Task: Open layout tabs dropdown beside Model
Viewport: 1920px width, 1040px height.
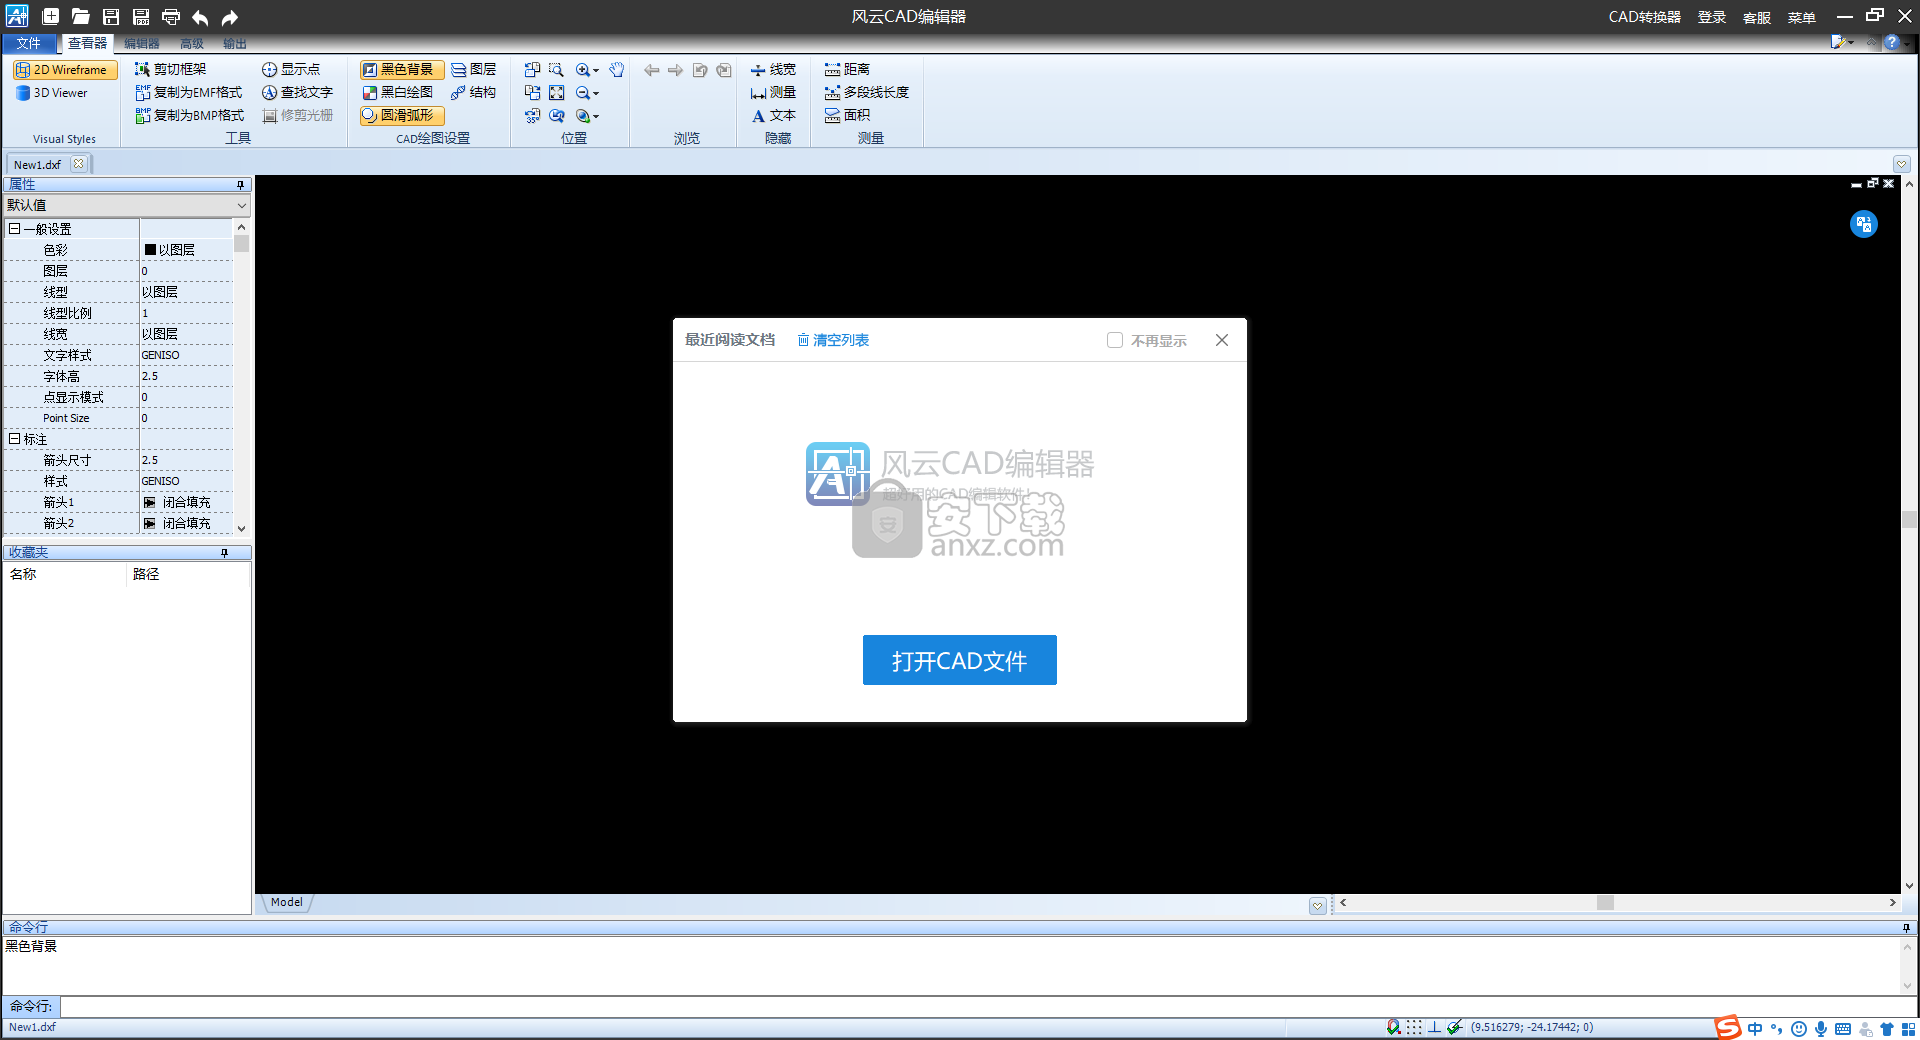Action: click(1317, 906)
